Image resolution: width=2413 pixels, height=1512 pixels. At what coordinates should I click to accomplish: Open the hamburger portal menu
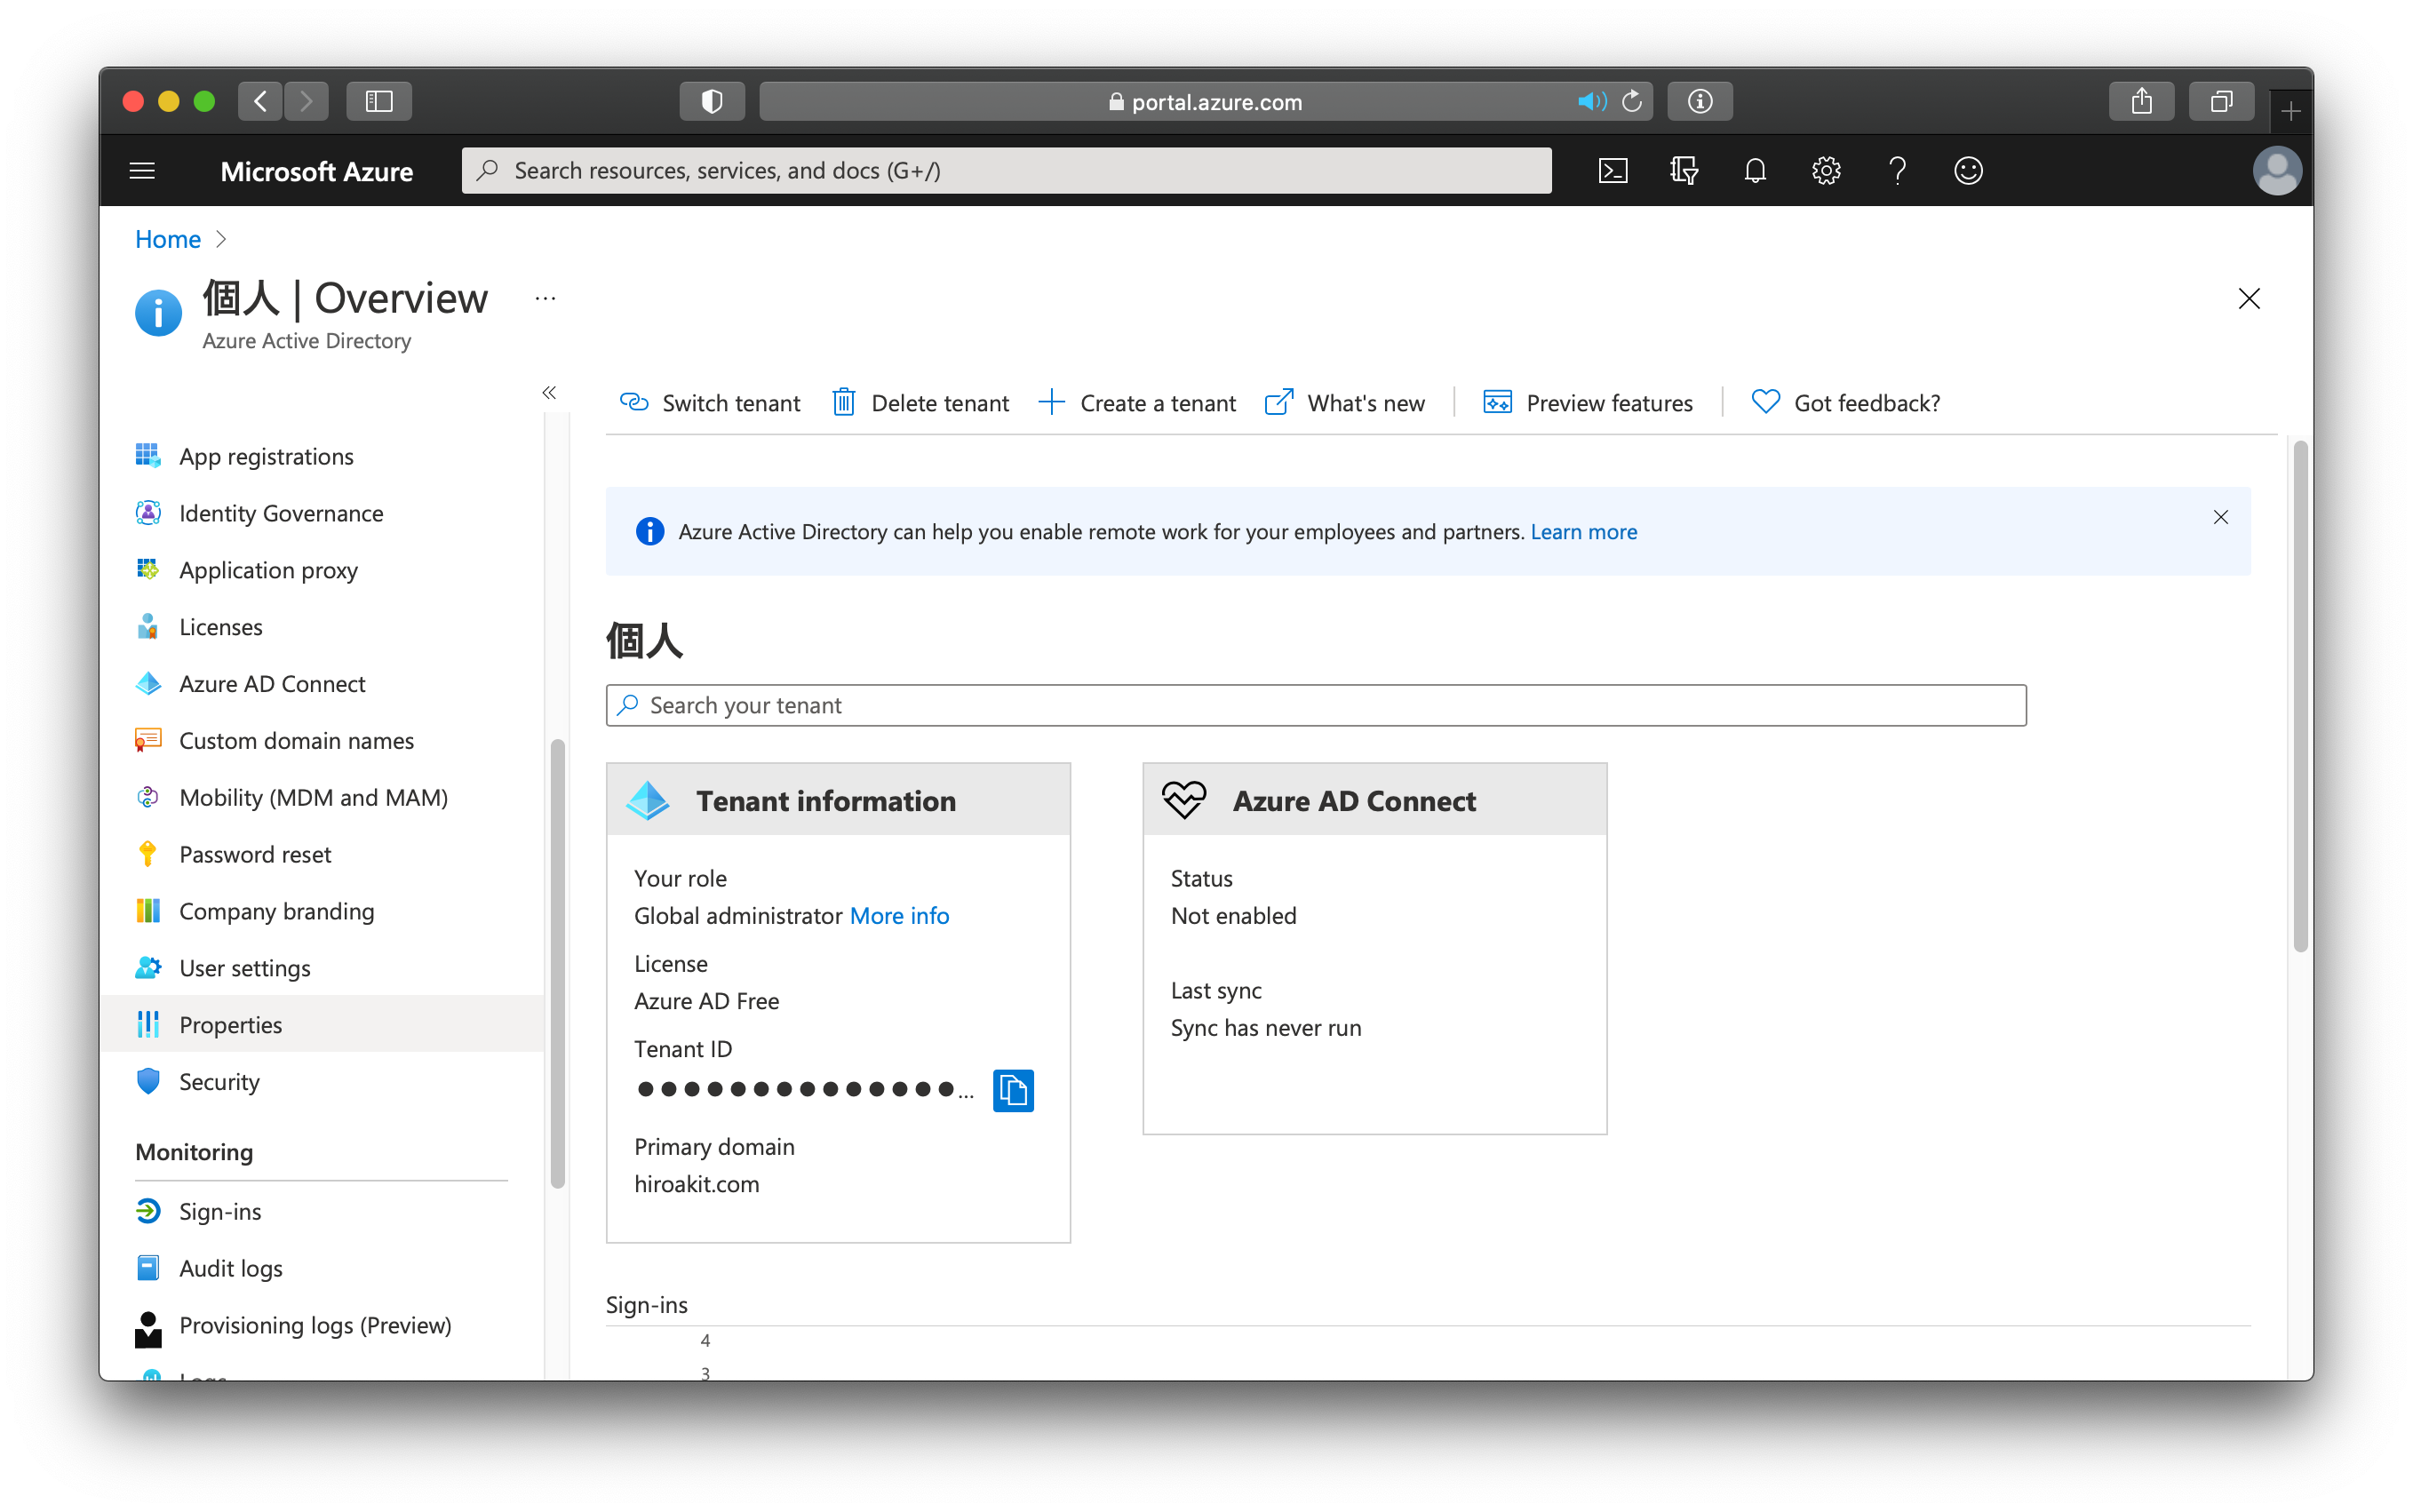142,171
